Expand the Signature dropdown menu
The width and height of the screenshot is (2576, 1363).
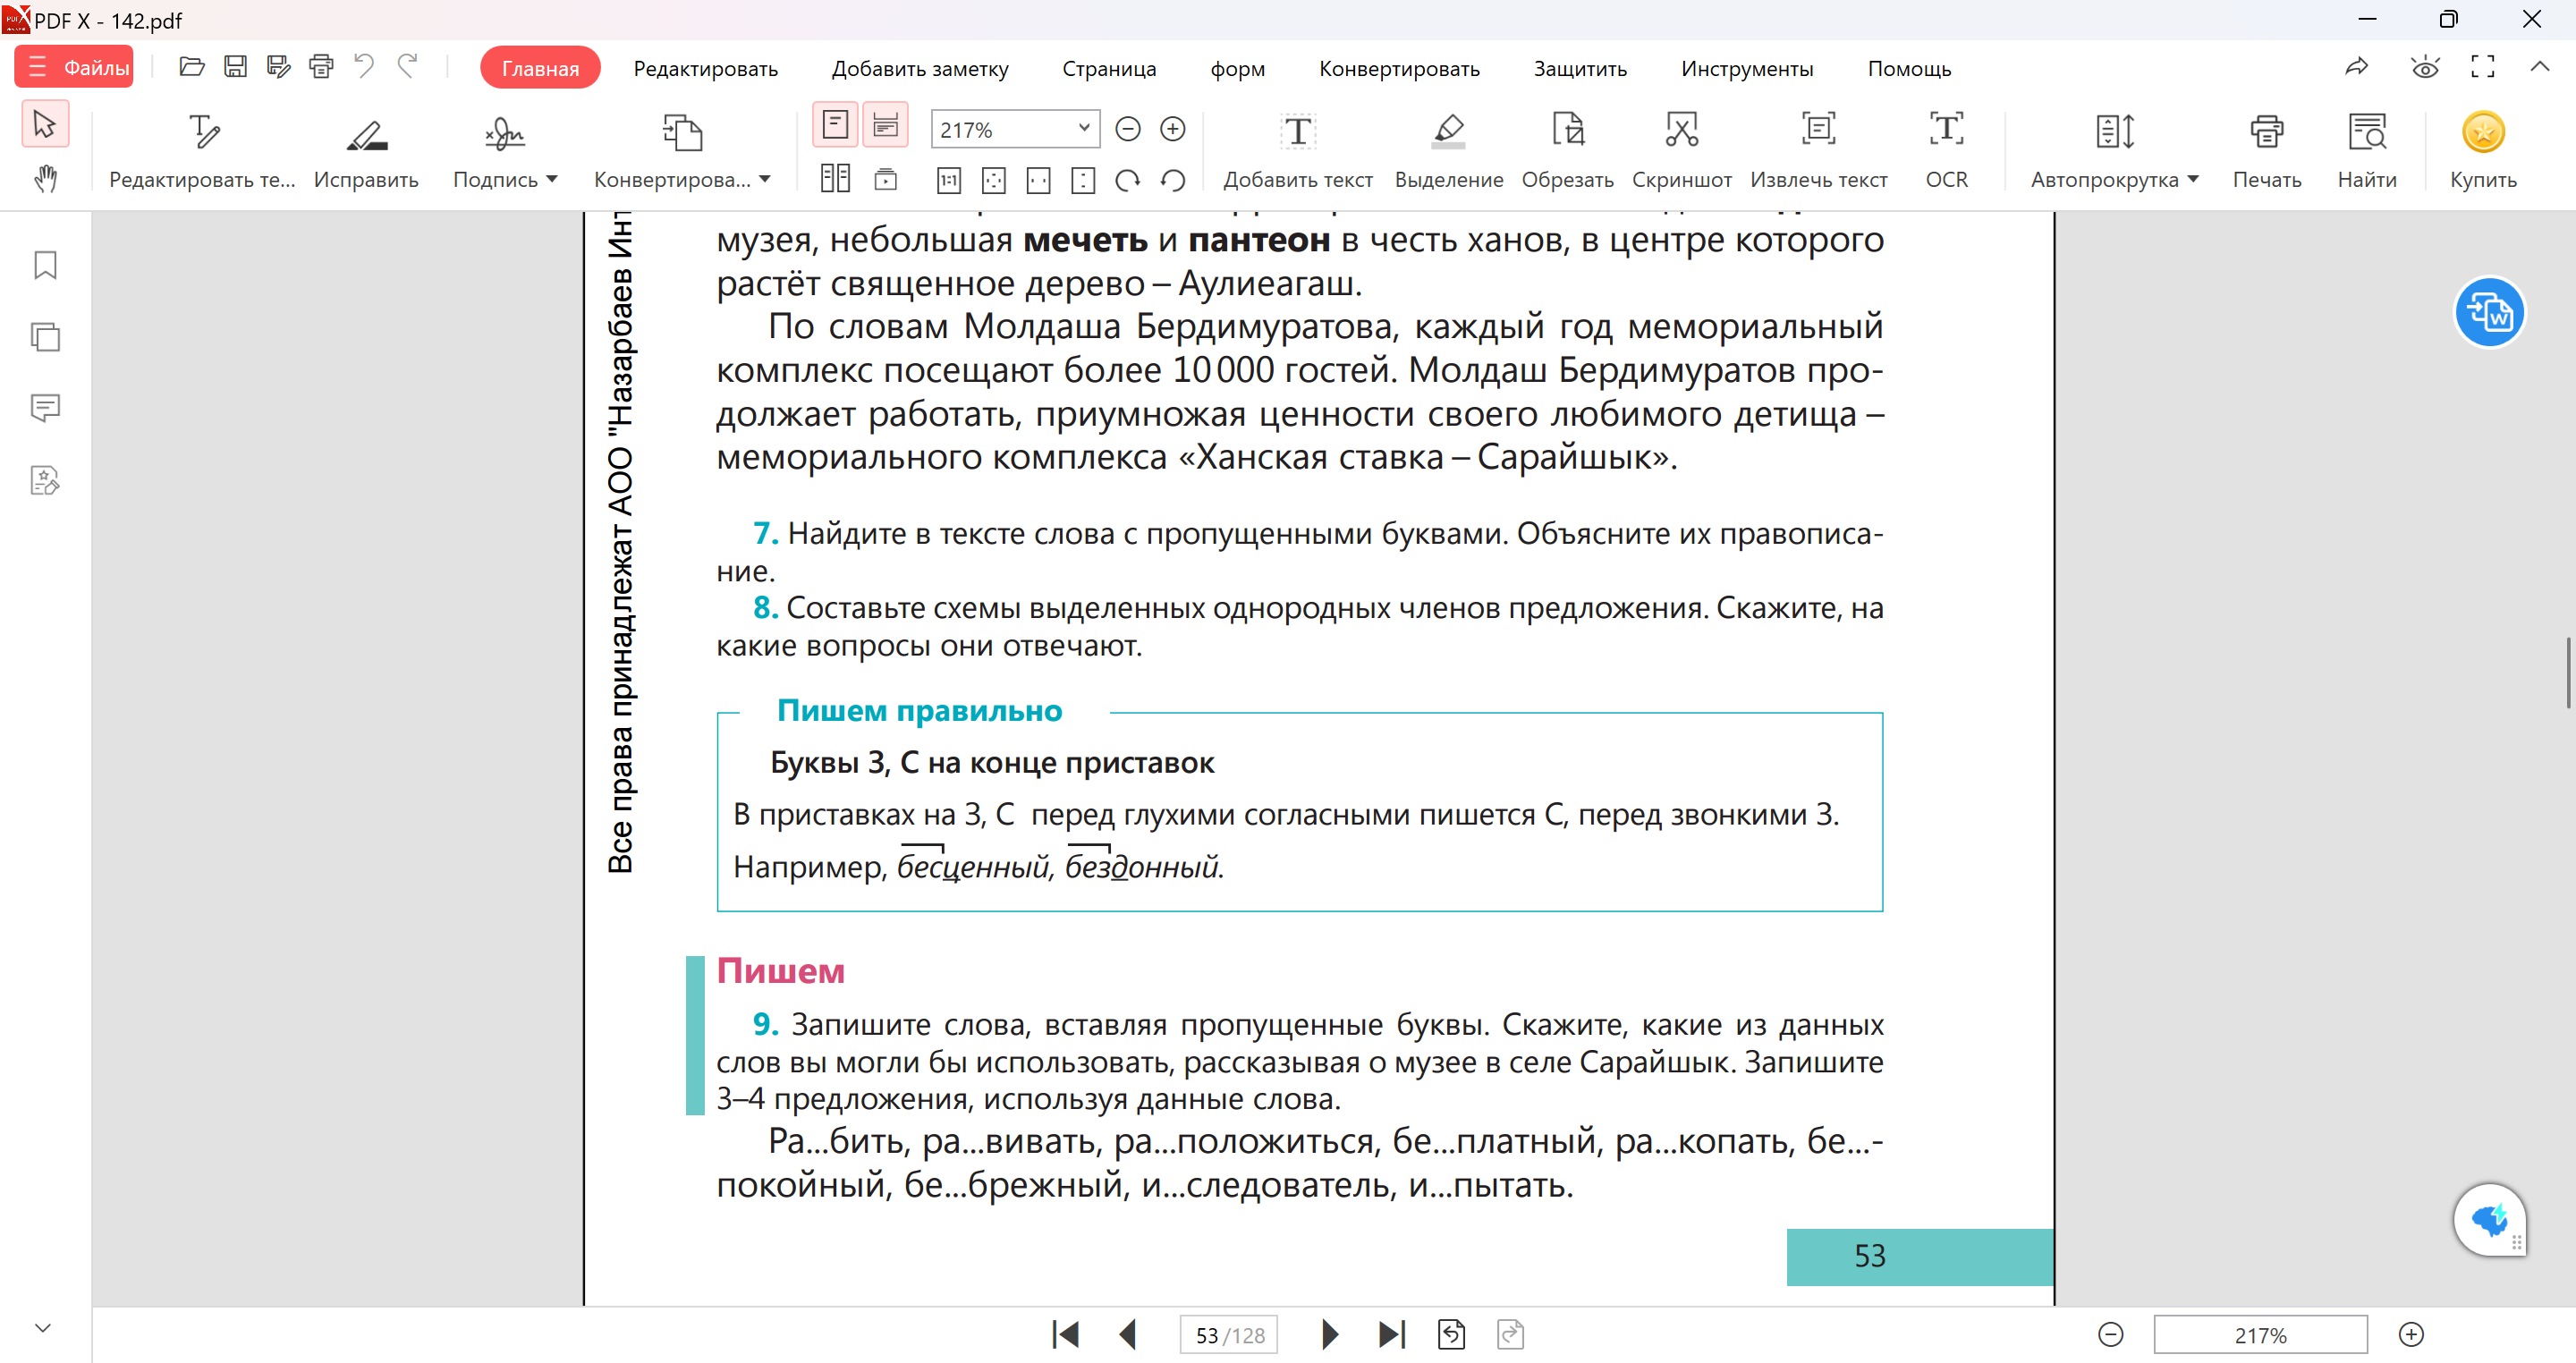[x=552, y=180]
